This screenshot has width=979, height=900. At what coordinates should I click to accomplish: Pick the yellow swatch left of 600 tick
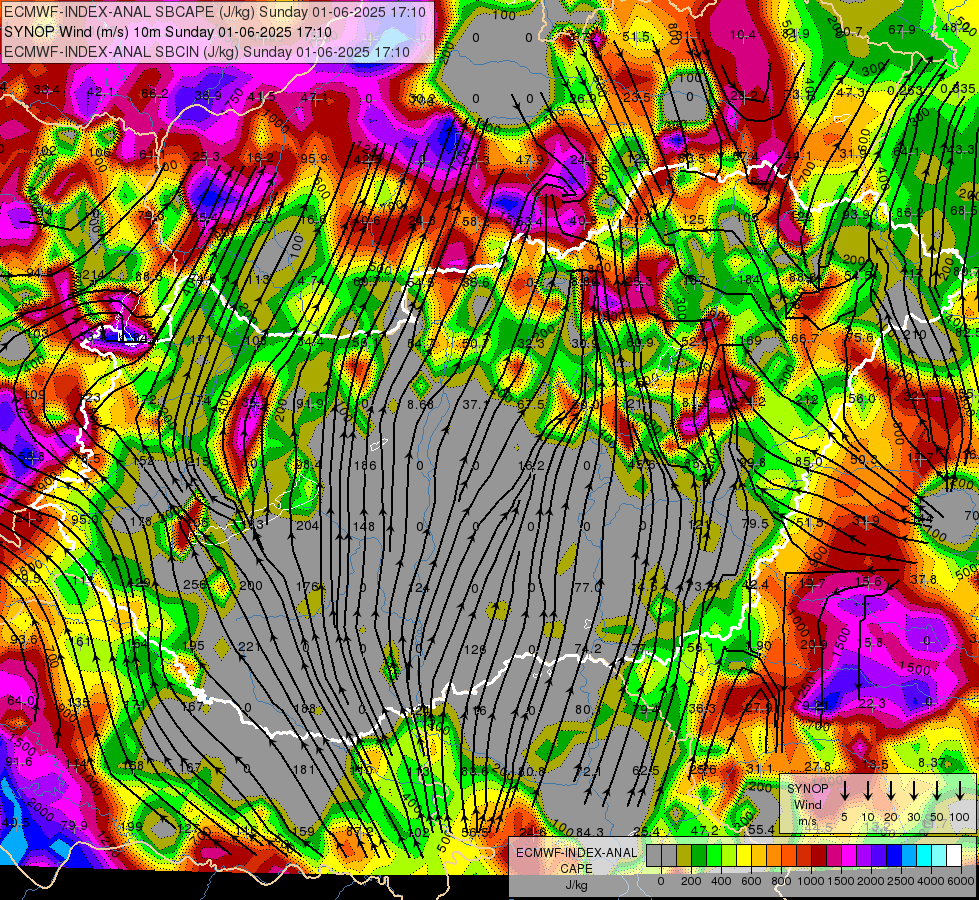(744, 856)
